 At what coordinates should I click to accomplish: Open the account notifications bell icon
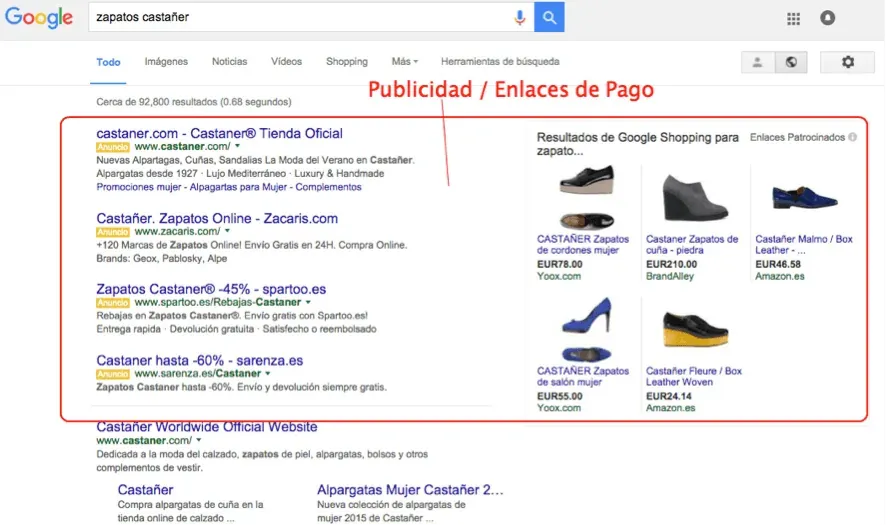(x=827, y=18)
